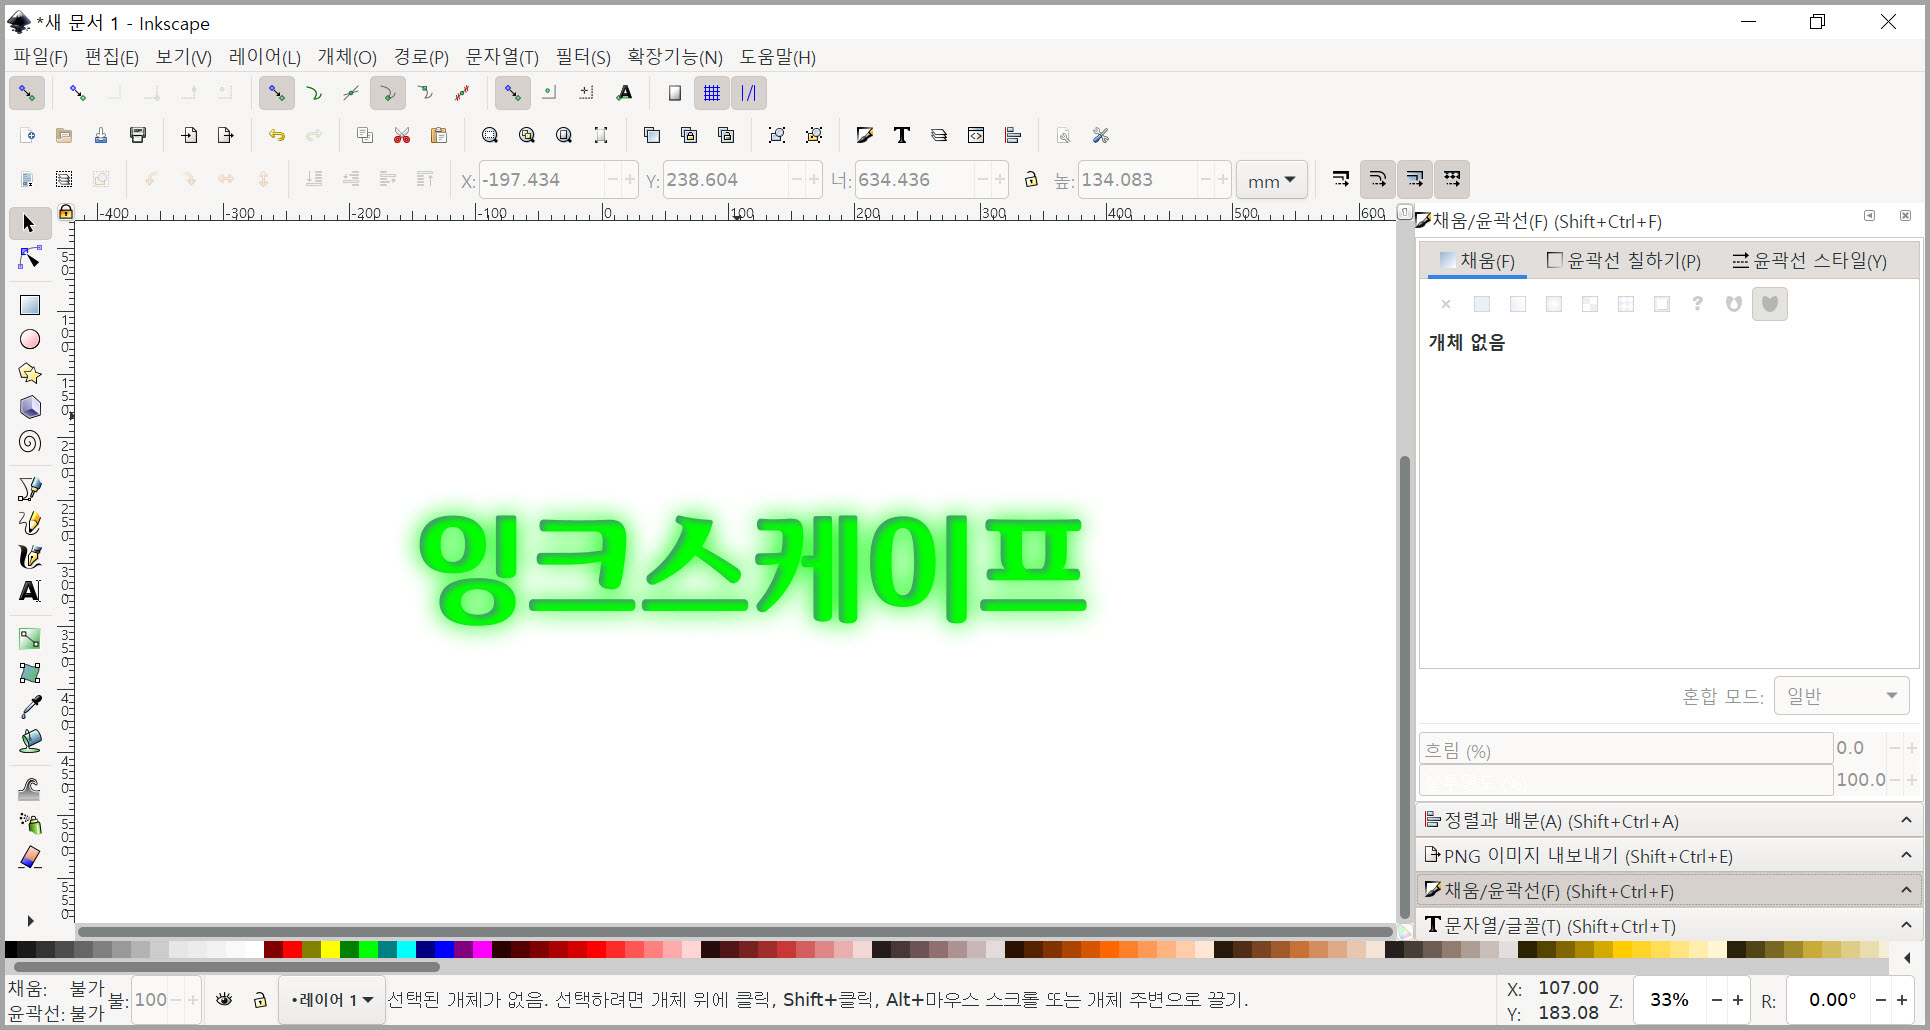Pick the bright red palette swatch
1930x1030 pixels.
pos(292,949)
